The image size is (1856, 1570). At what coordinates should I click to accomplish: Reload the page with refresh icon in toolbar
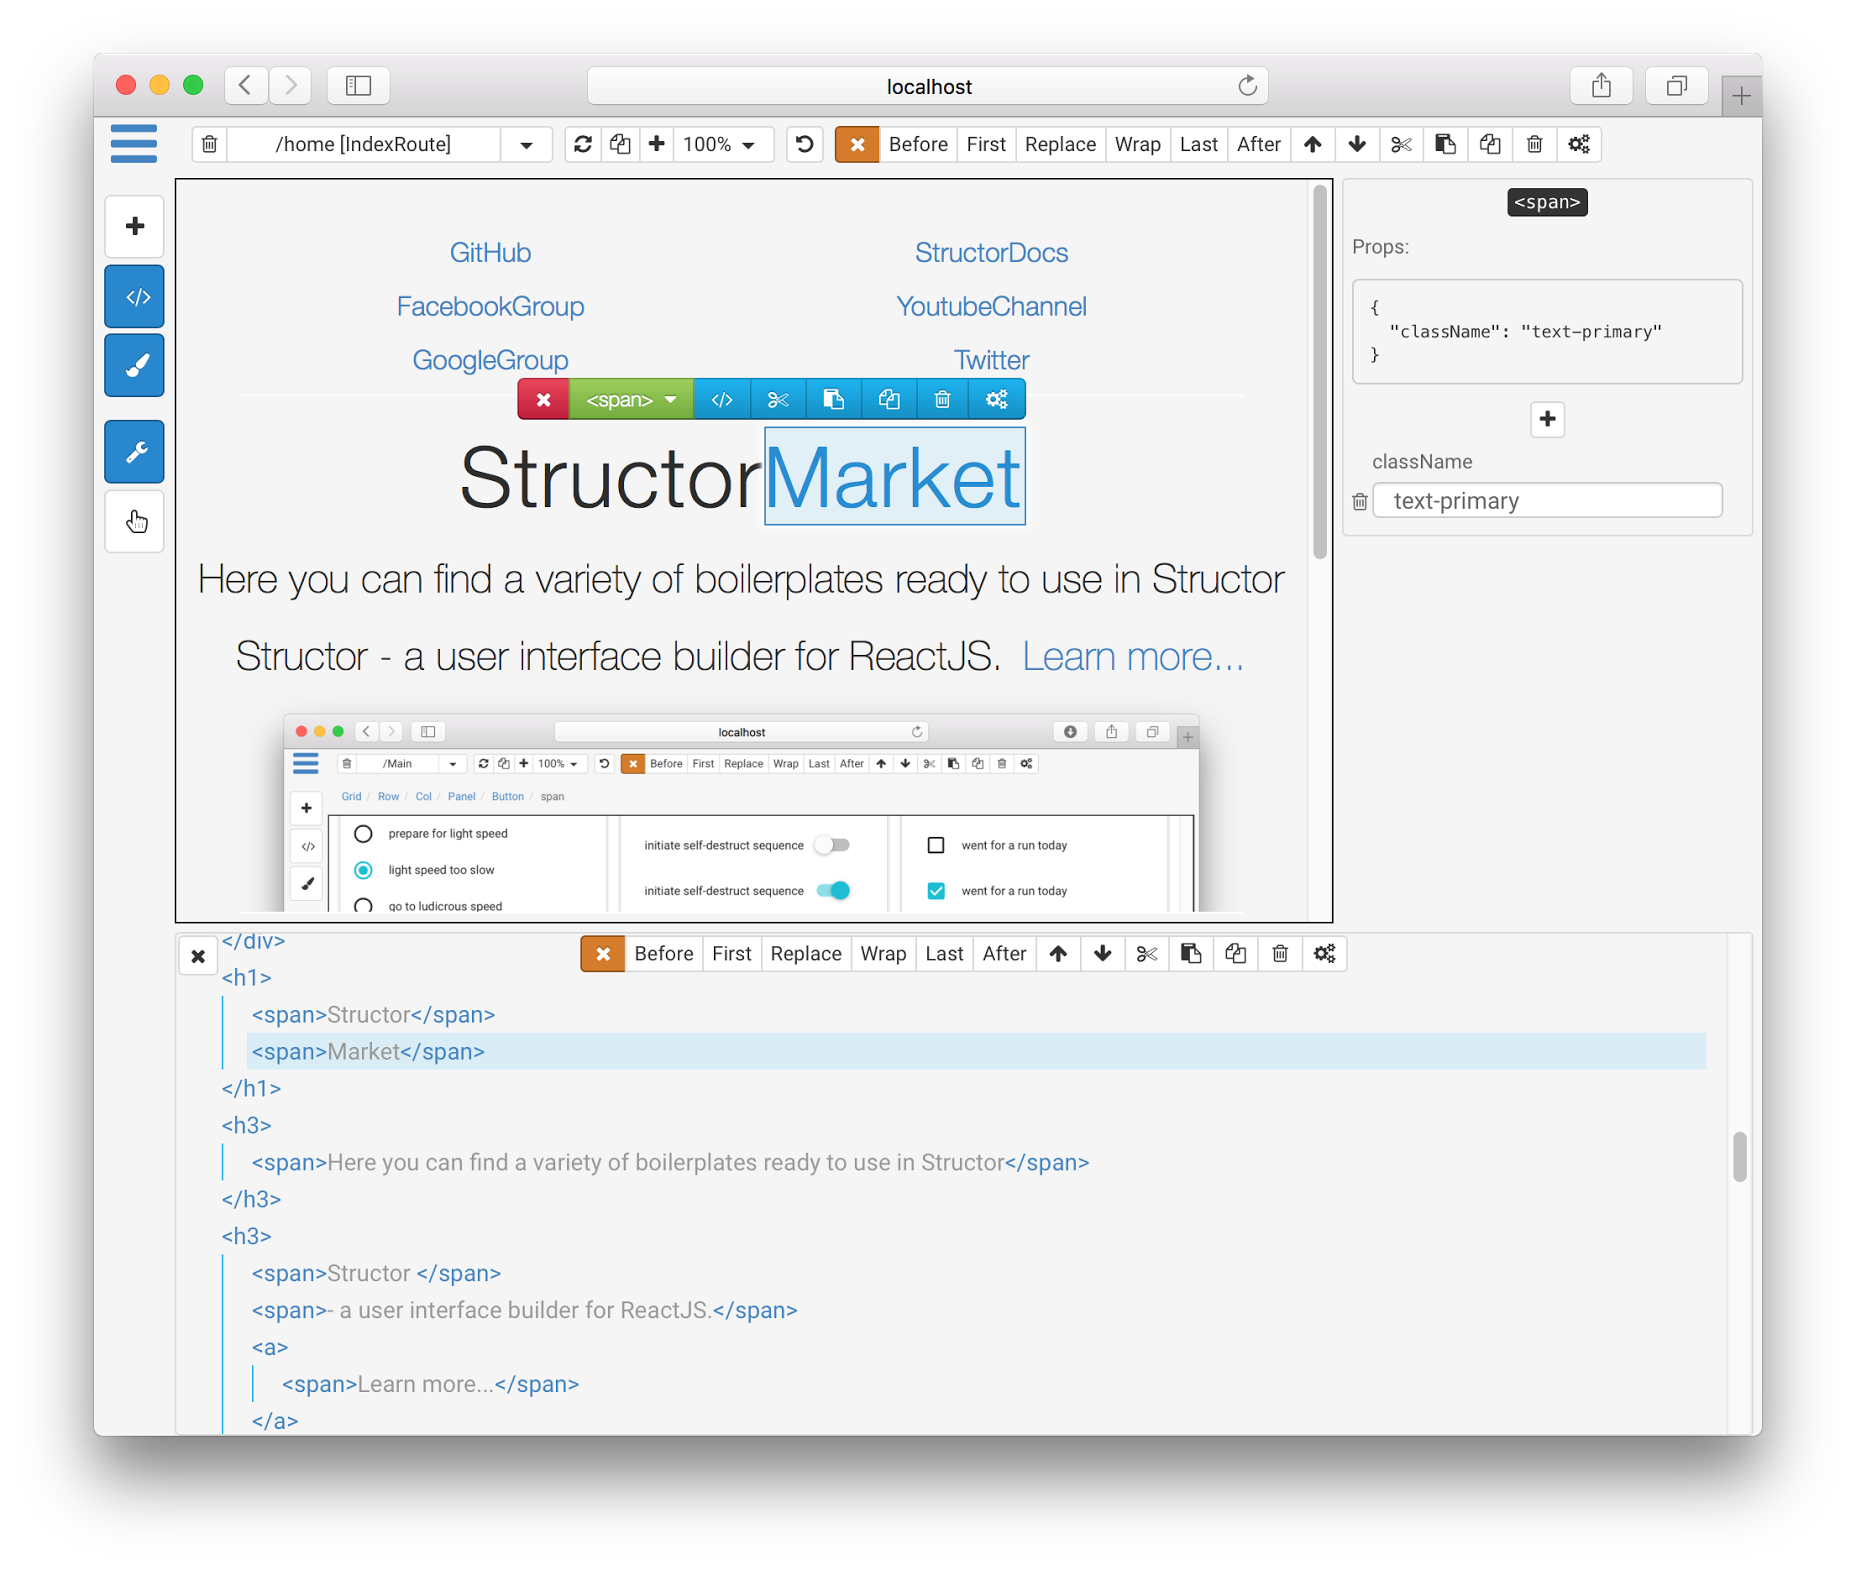pyautogui.click(x=583, y=144)
